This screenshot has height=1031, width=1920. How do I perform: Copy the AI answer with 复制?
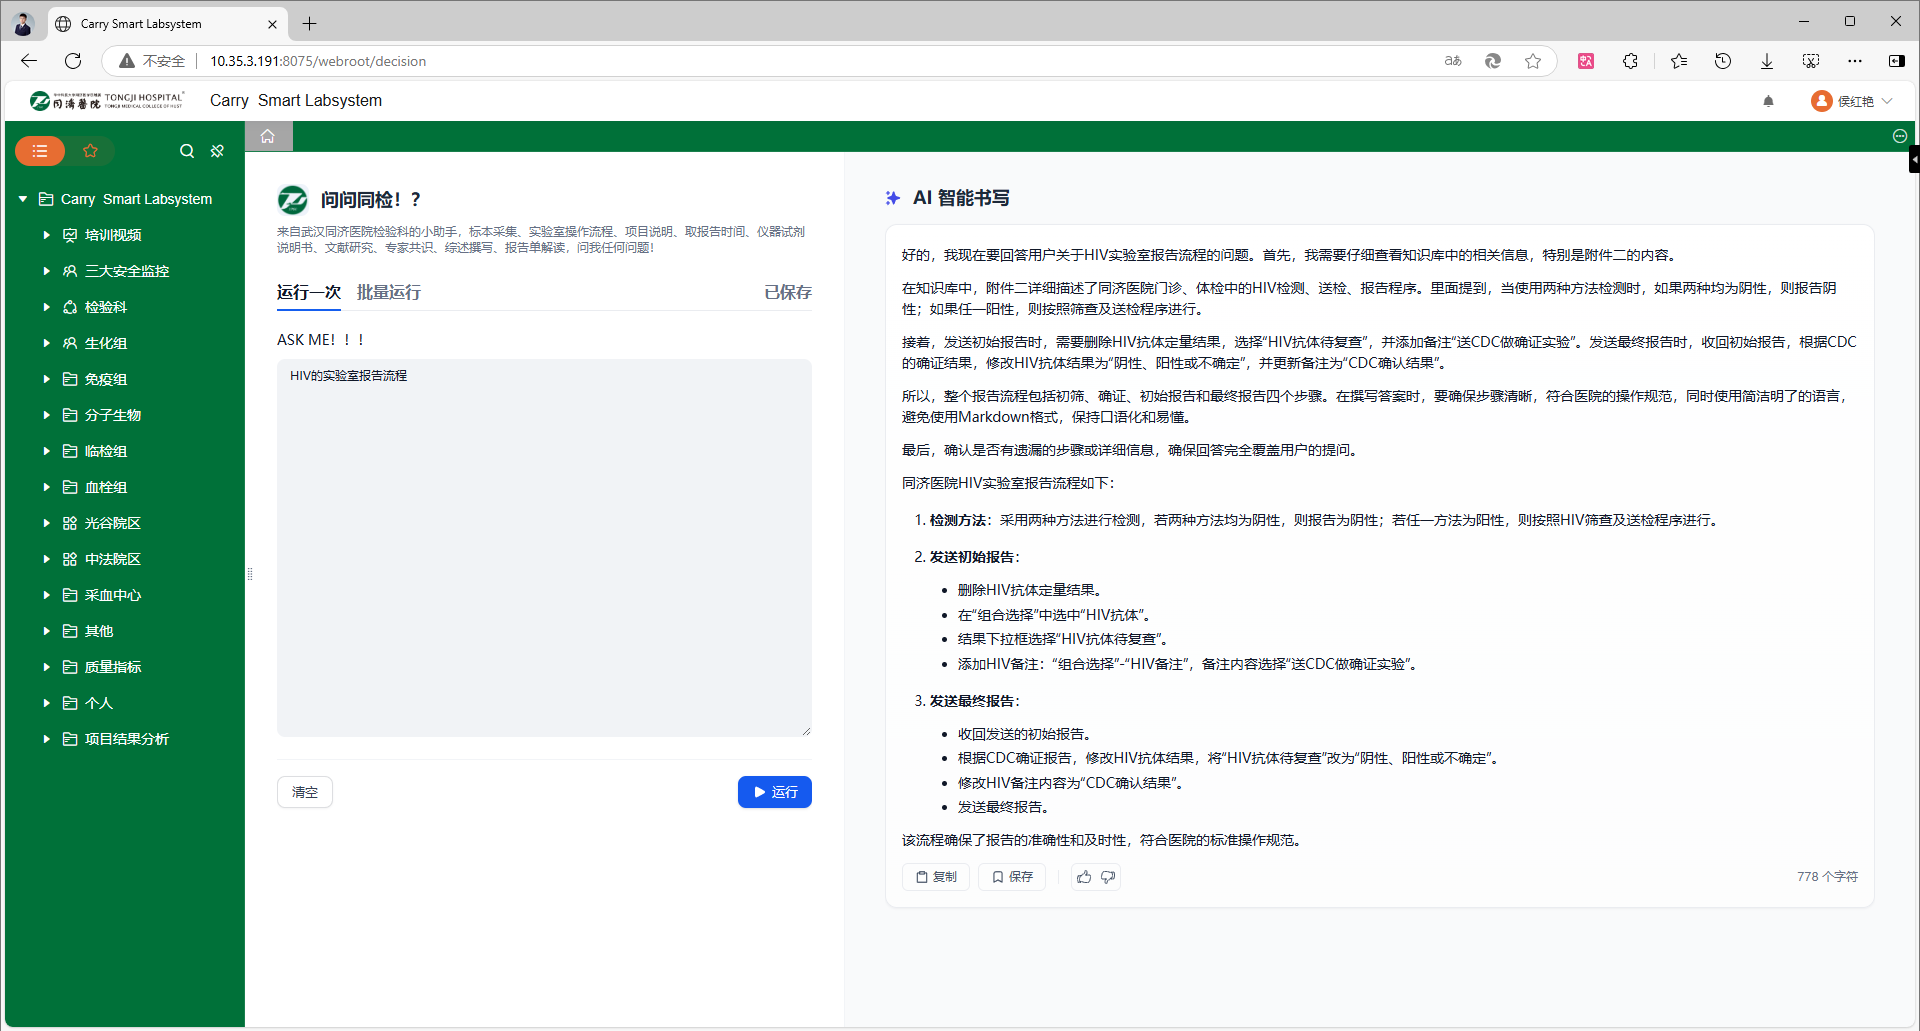pos(936,877)
